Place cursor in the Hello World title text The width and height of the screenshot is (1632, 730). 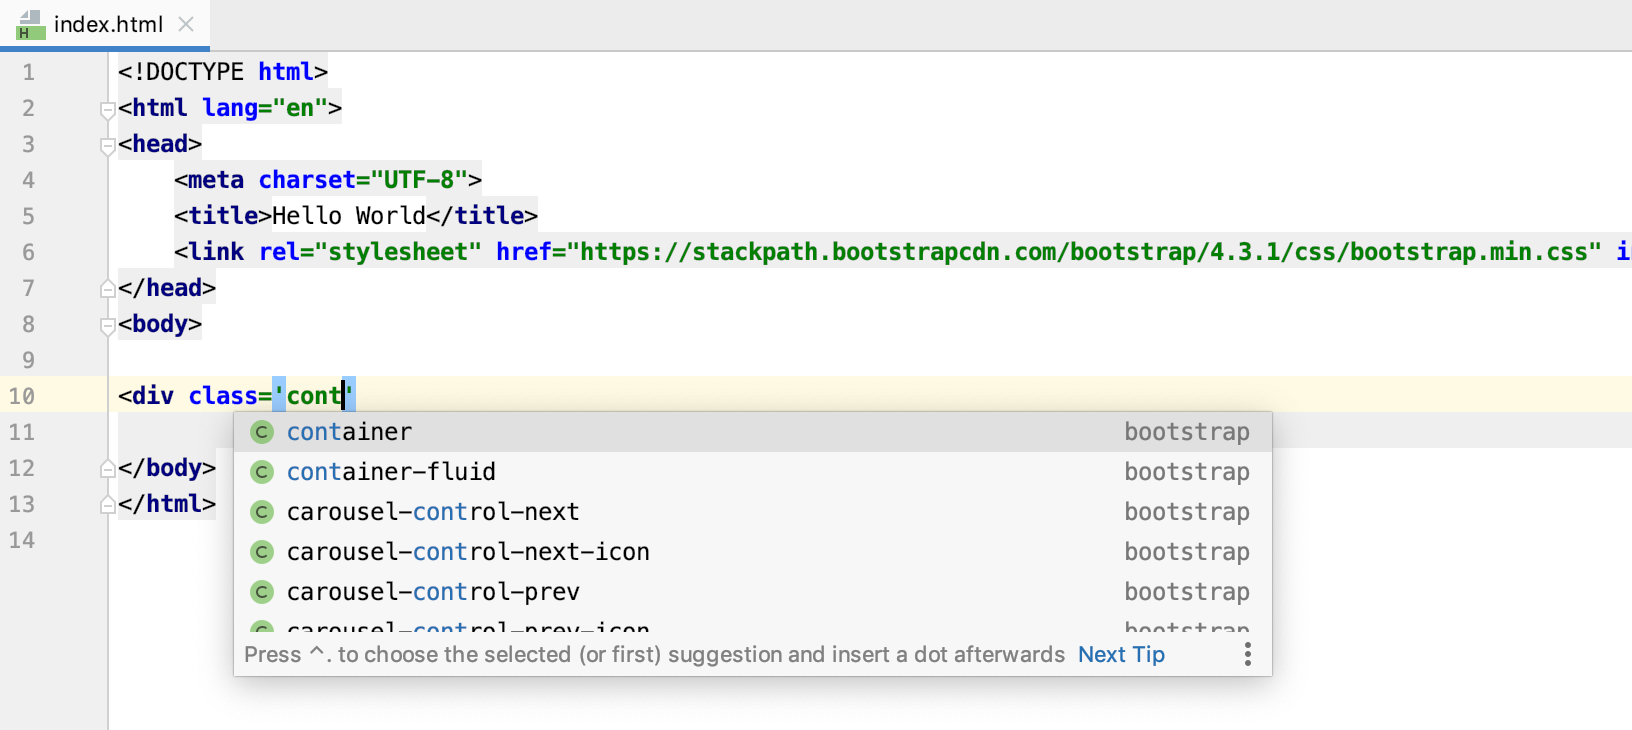(348, 216)
